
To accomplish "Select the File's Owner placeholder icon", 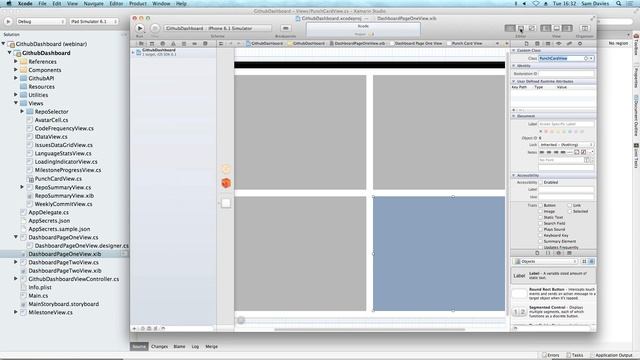I will pos(226,169).
